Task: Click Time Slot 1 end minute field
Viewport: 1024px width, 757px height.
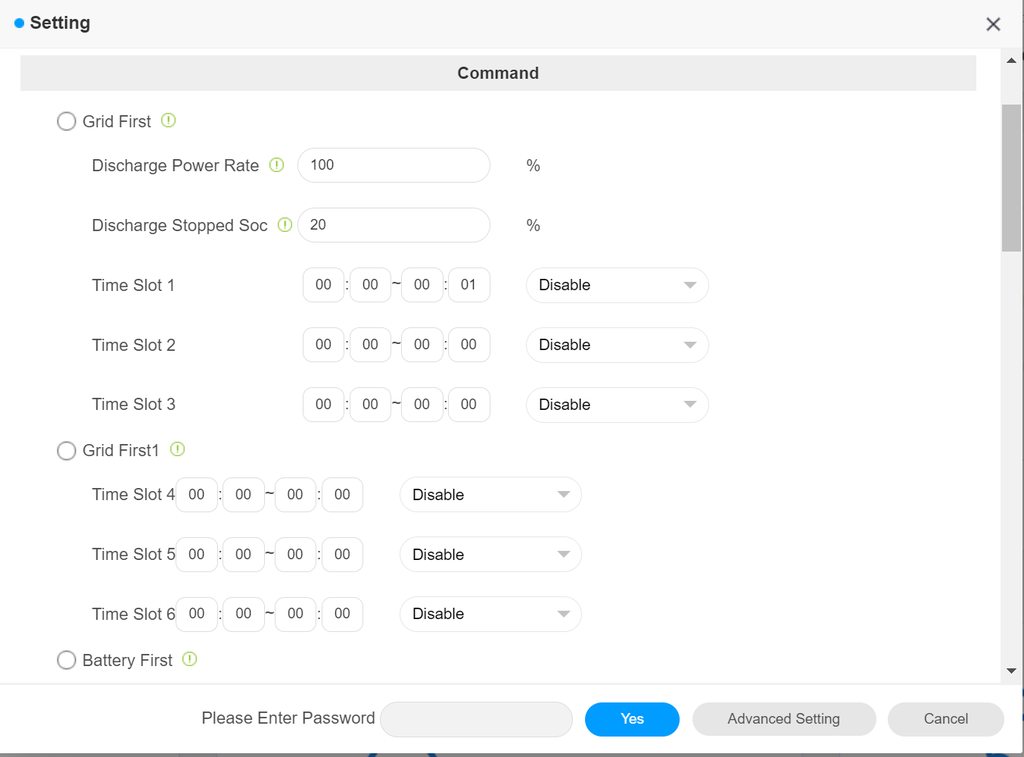Action: (x=468, y=285)
